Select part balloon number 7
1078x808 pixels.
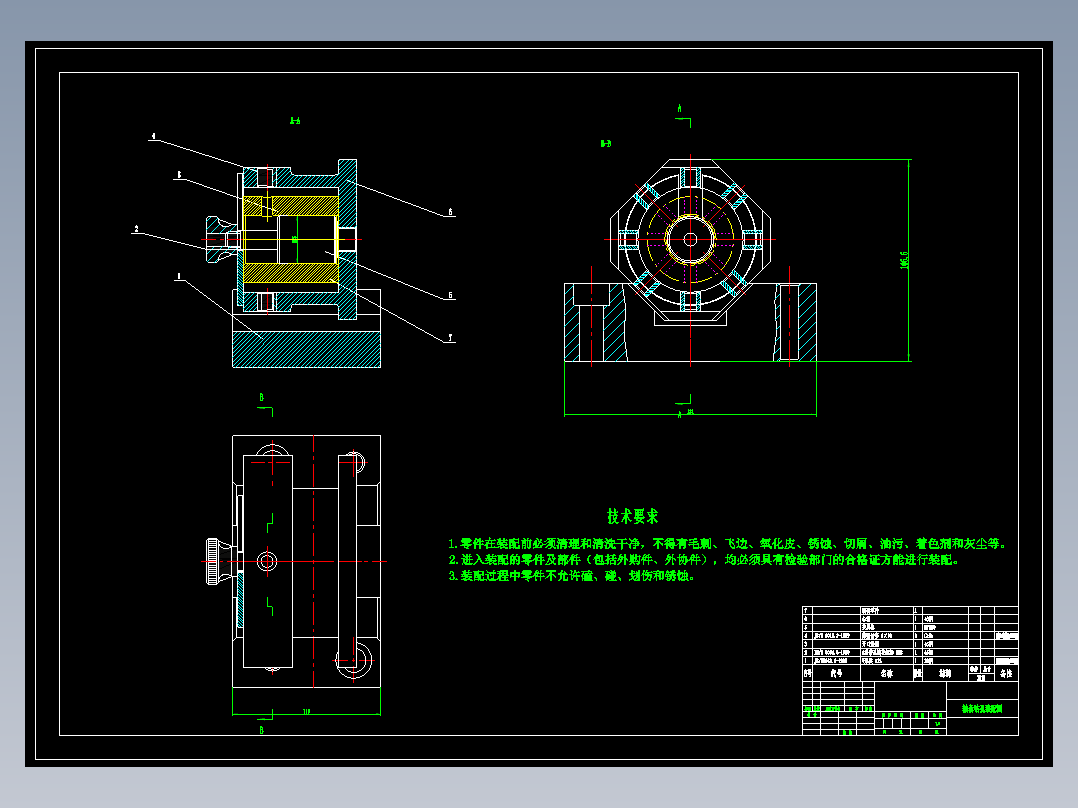tap(450, 338)
